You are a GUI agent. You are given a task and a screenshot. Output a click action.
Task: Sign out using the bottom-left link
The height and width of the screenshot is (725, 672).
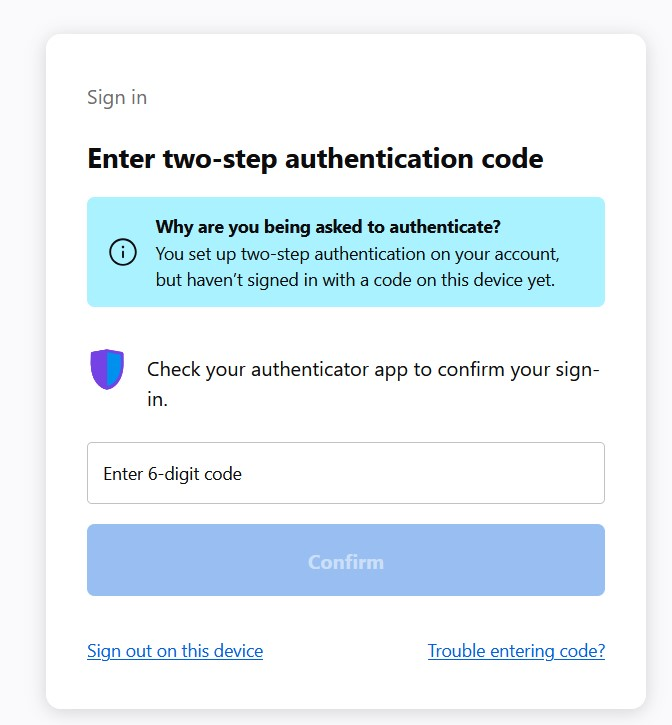[x=175, y=651]
